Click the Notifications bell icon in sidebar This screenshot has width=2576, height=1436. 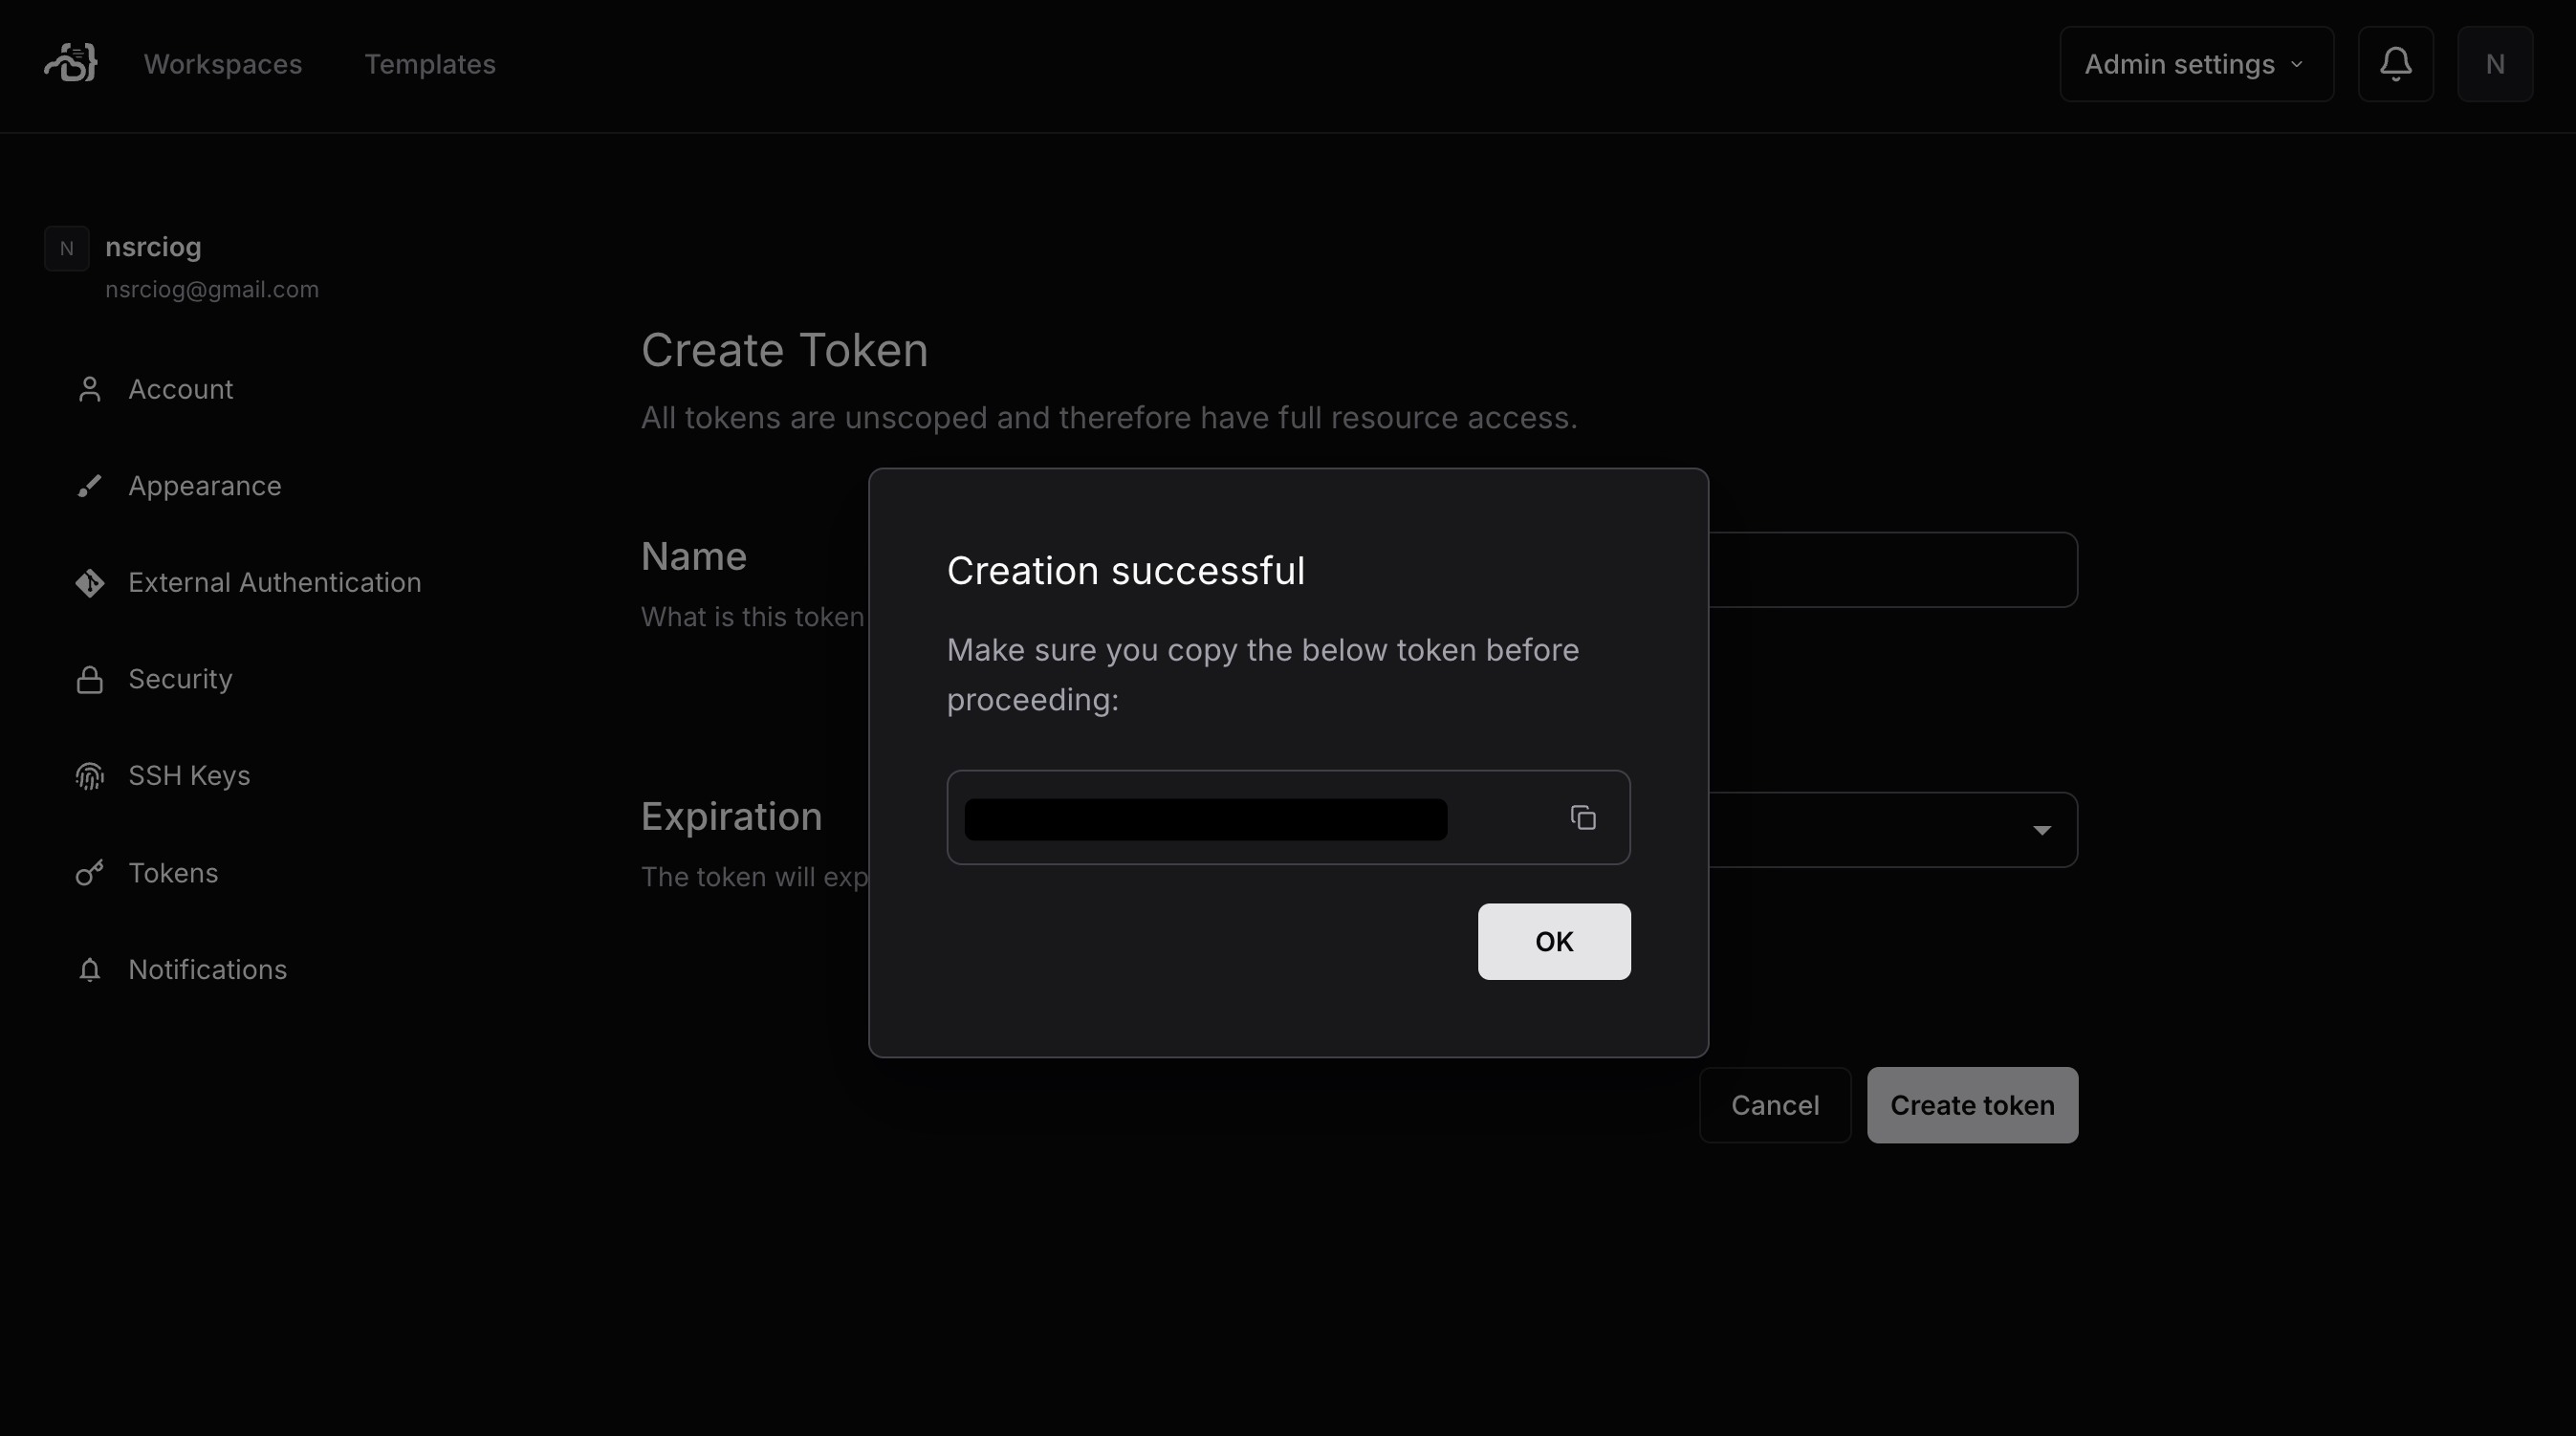[x=90, y=970]
